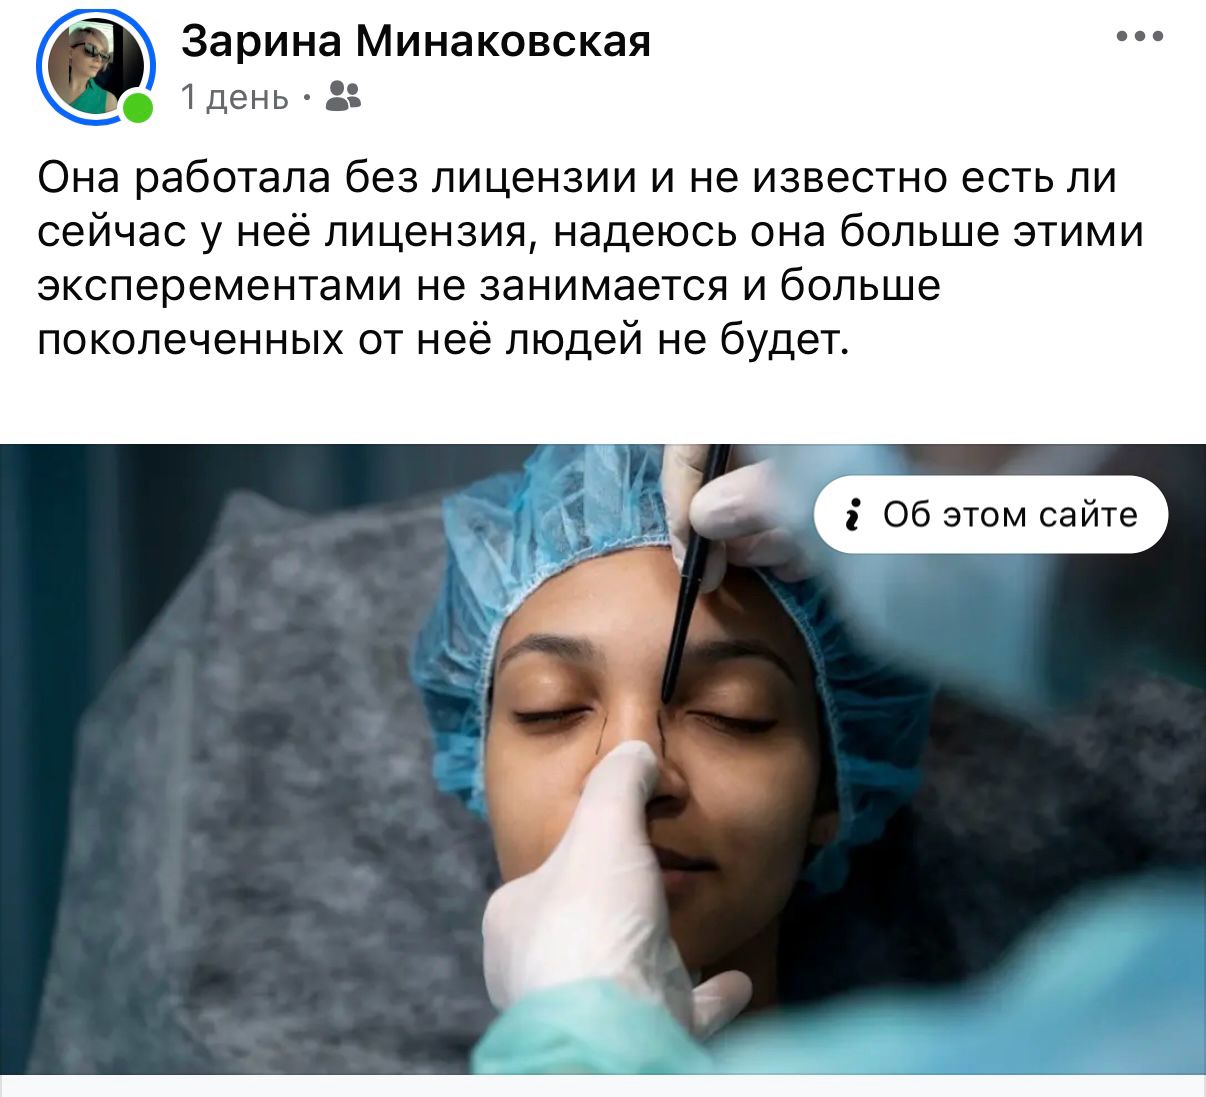The width and height of the screenshot is (1206, 1097).
Task: Click the Об этом сайте button
Action: pyautogui.click(x=991, y=514)
